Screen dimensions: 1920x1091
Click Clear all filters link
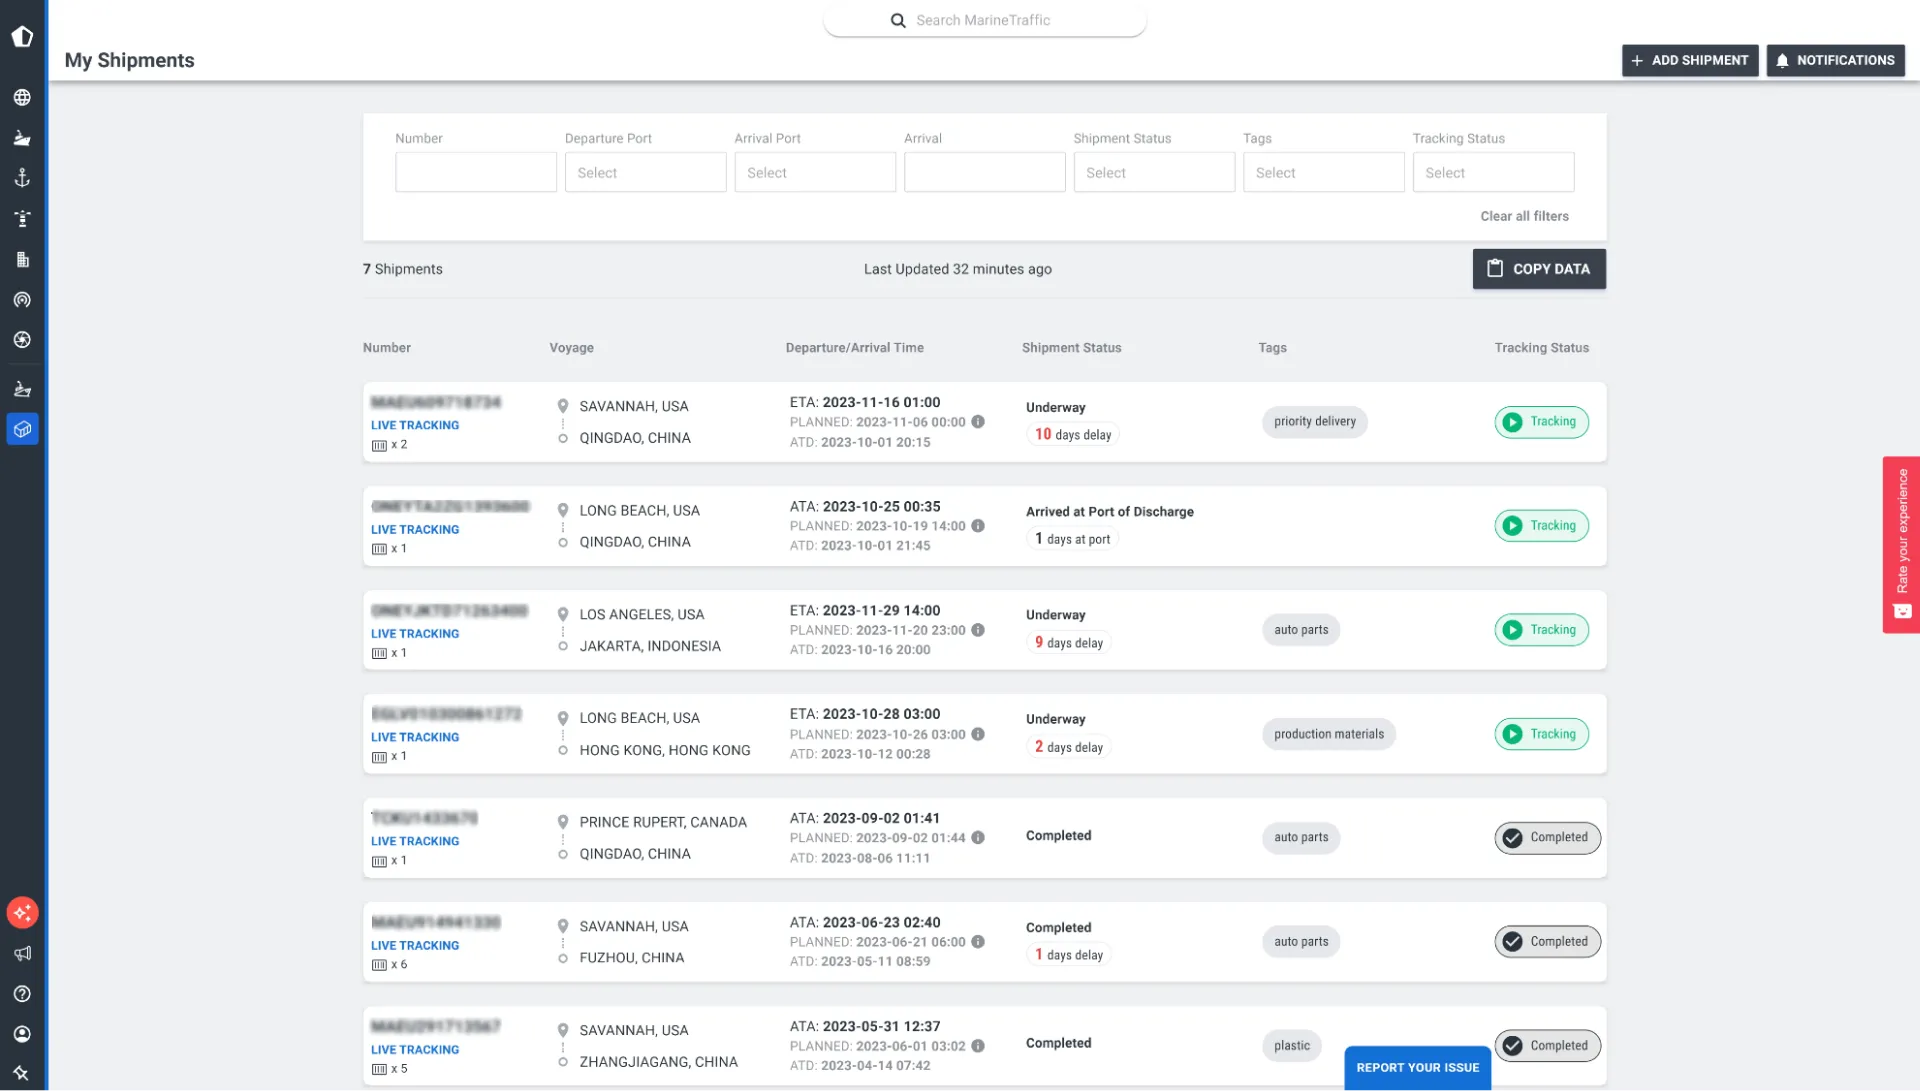(1524, 216)
